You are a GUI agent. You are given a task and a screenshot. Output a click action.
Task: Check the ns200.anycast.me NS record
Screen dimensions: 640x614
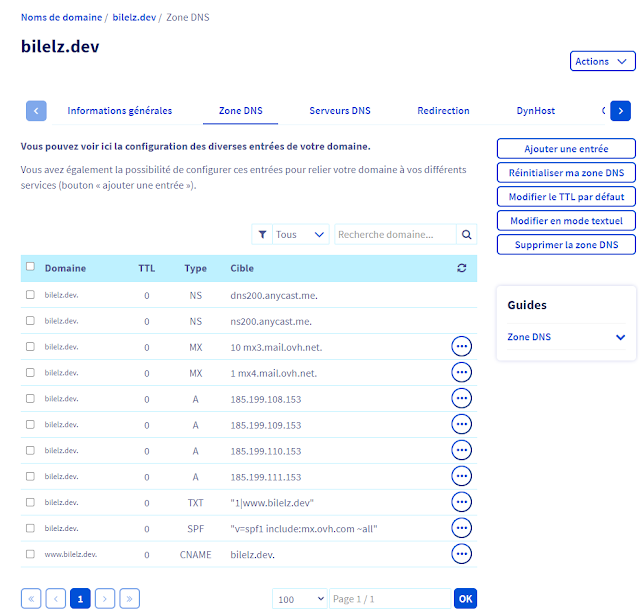coord(30,320)
